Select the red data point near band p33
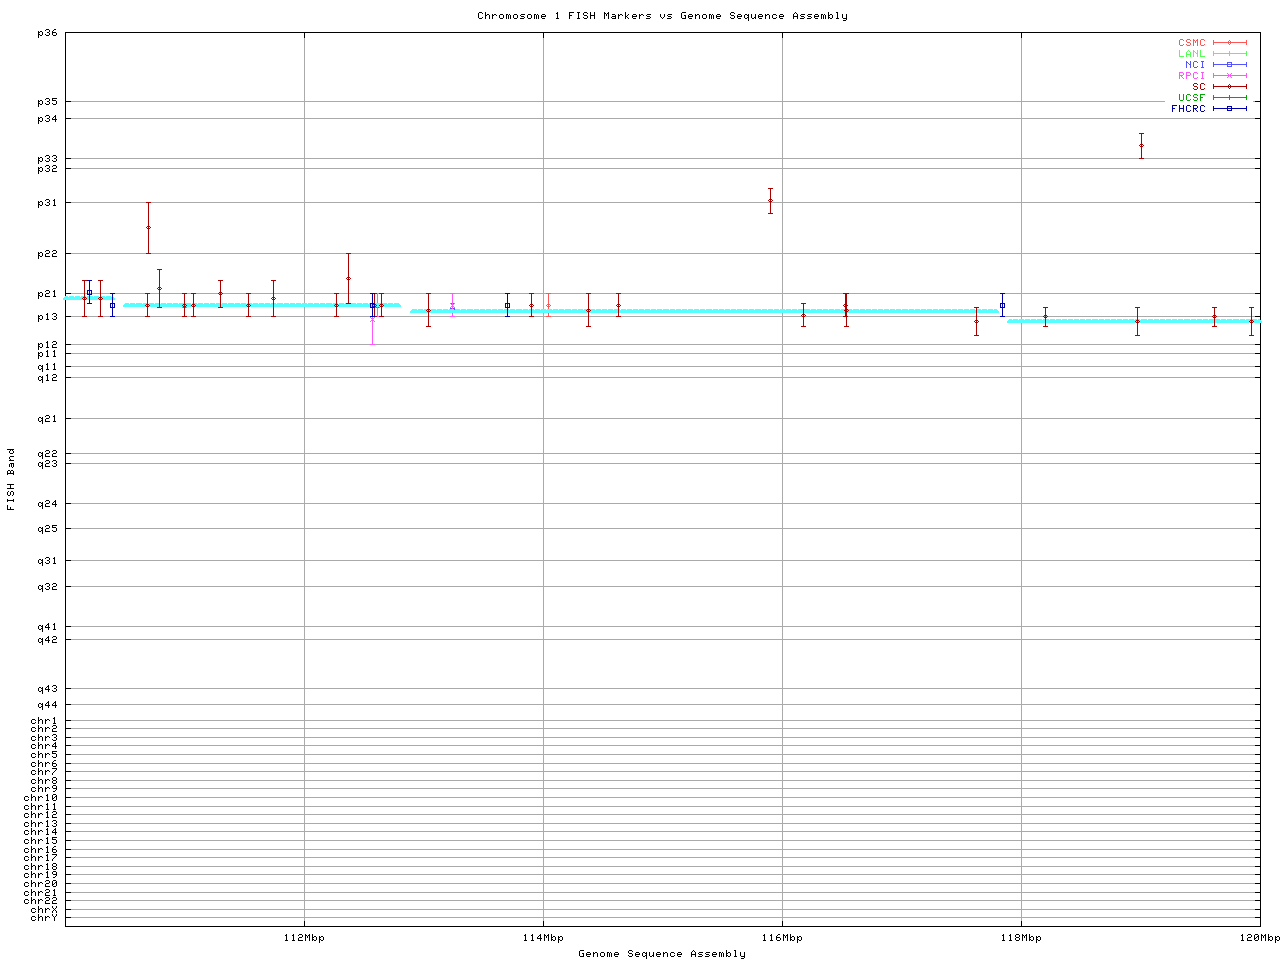 [x=1141, y=145]
